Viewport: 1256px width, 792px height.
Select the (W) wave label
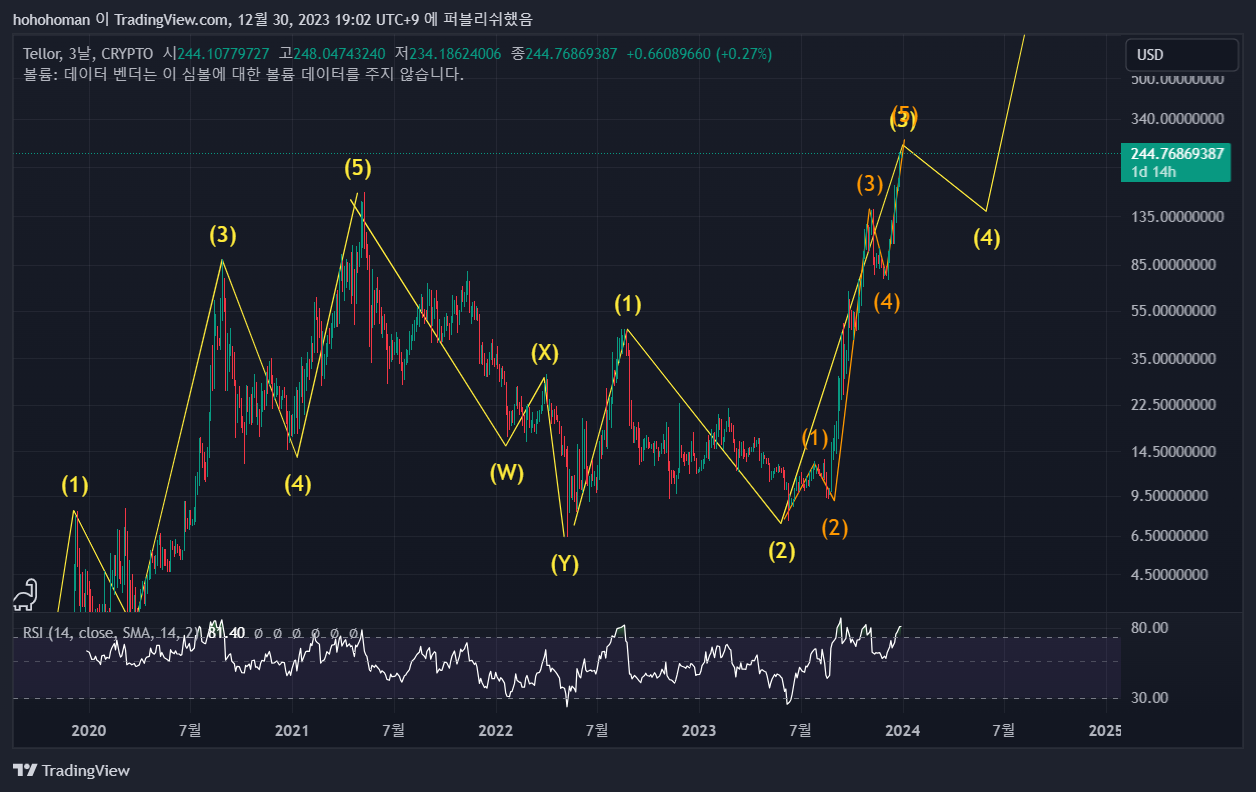[x=507, y=474]
